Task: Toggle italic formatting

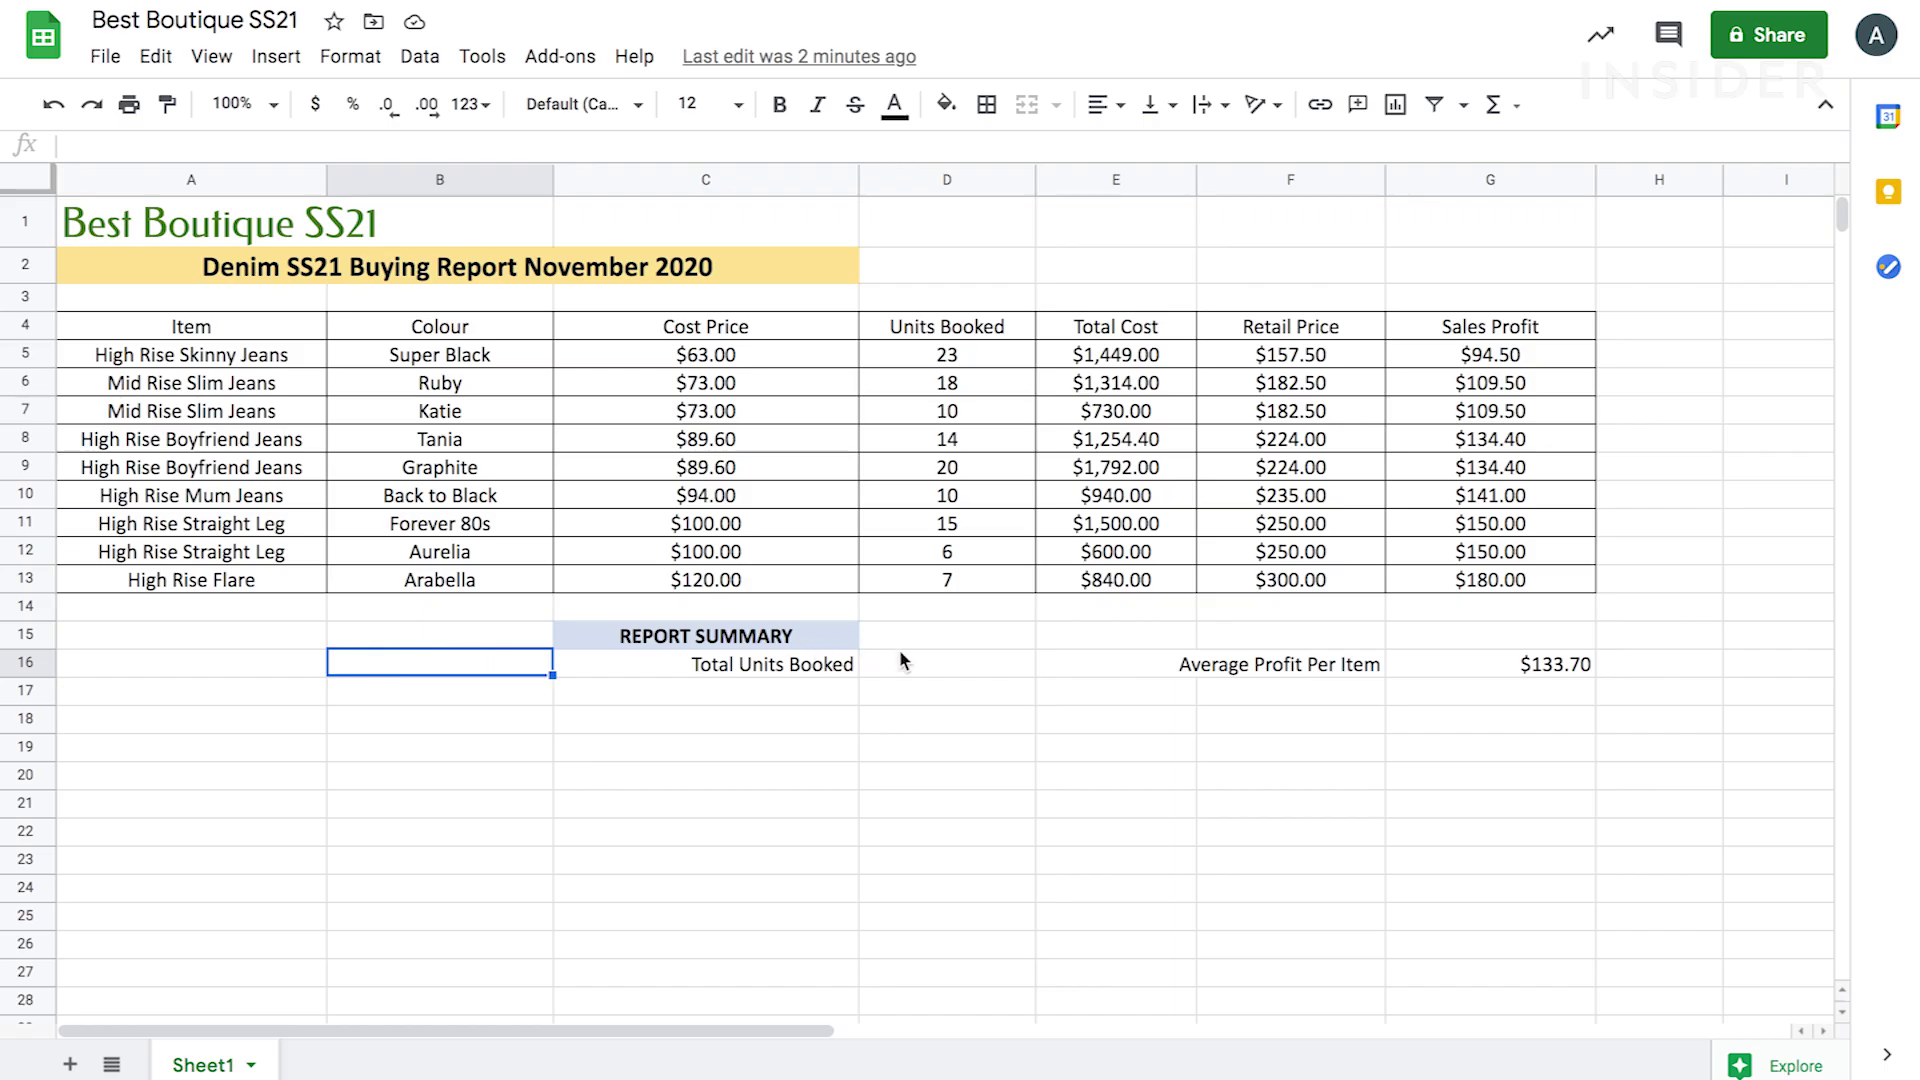Action: pyautogui.click(x=817, y=104)
